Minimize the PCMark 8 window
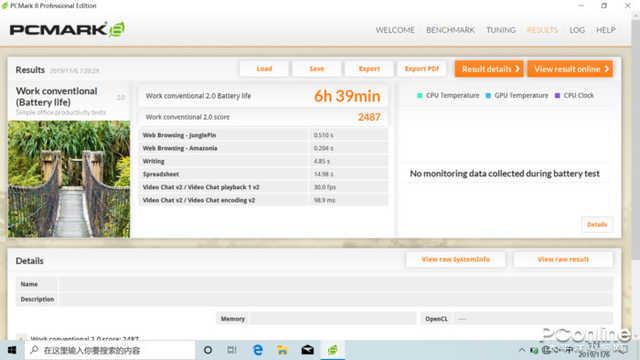This screenshot has width=640, height=360. coord(581,5)
